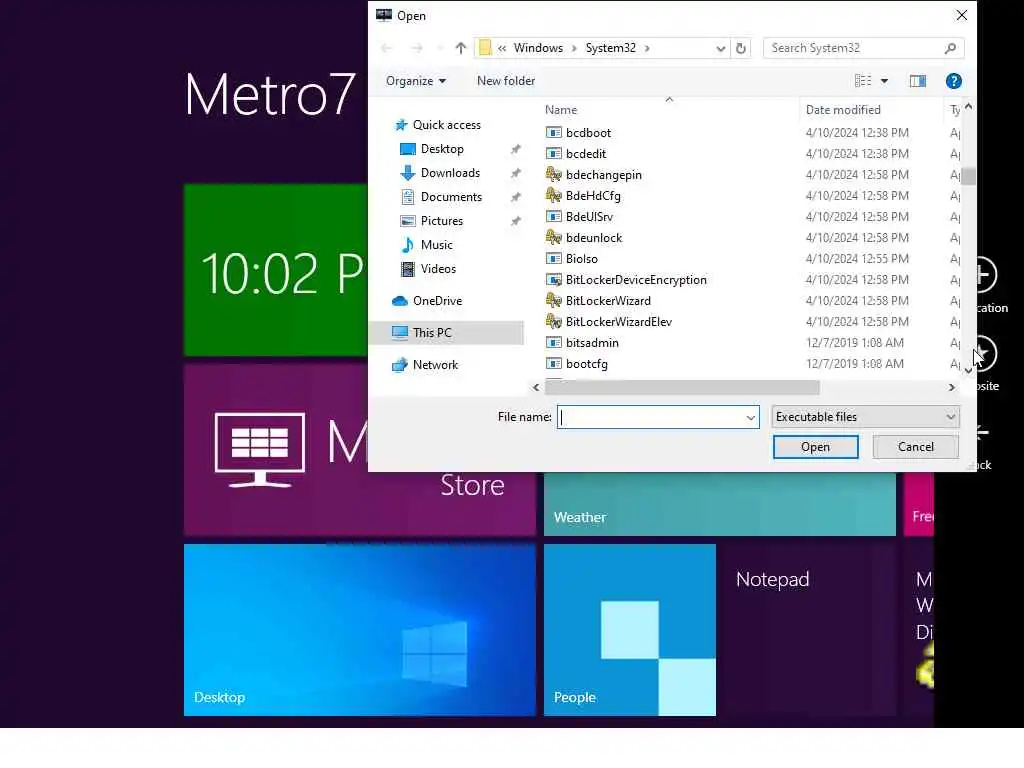This screenshot has height=768, width=1024.
Task: Click the Videos filmstrip icon
Action: click(x=408, y=269)
